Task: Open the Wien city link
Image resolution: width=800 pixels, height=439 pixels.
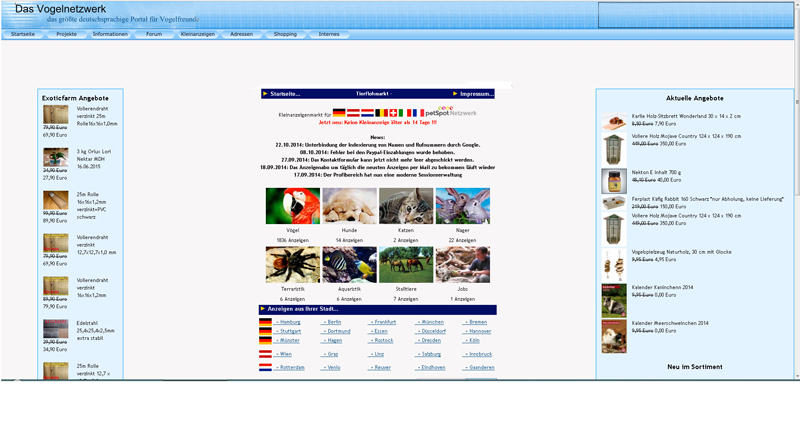Action: coord(285,353)
